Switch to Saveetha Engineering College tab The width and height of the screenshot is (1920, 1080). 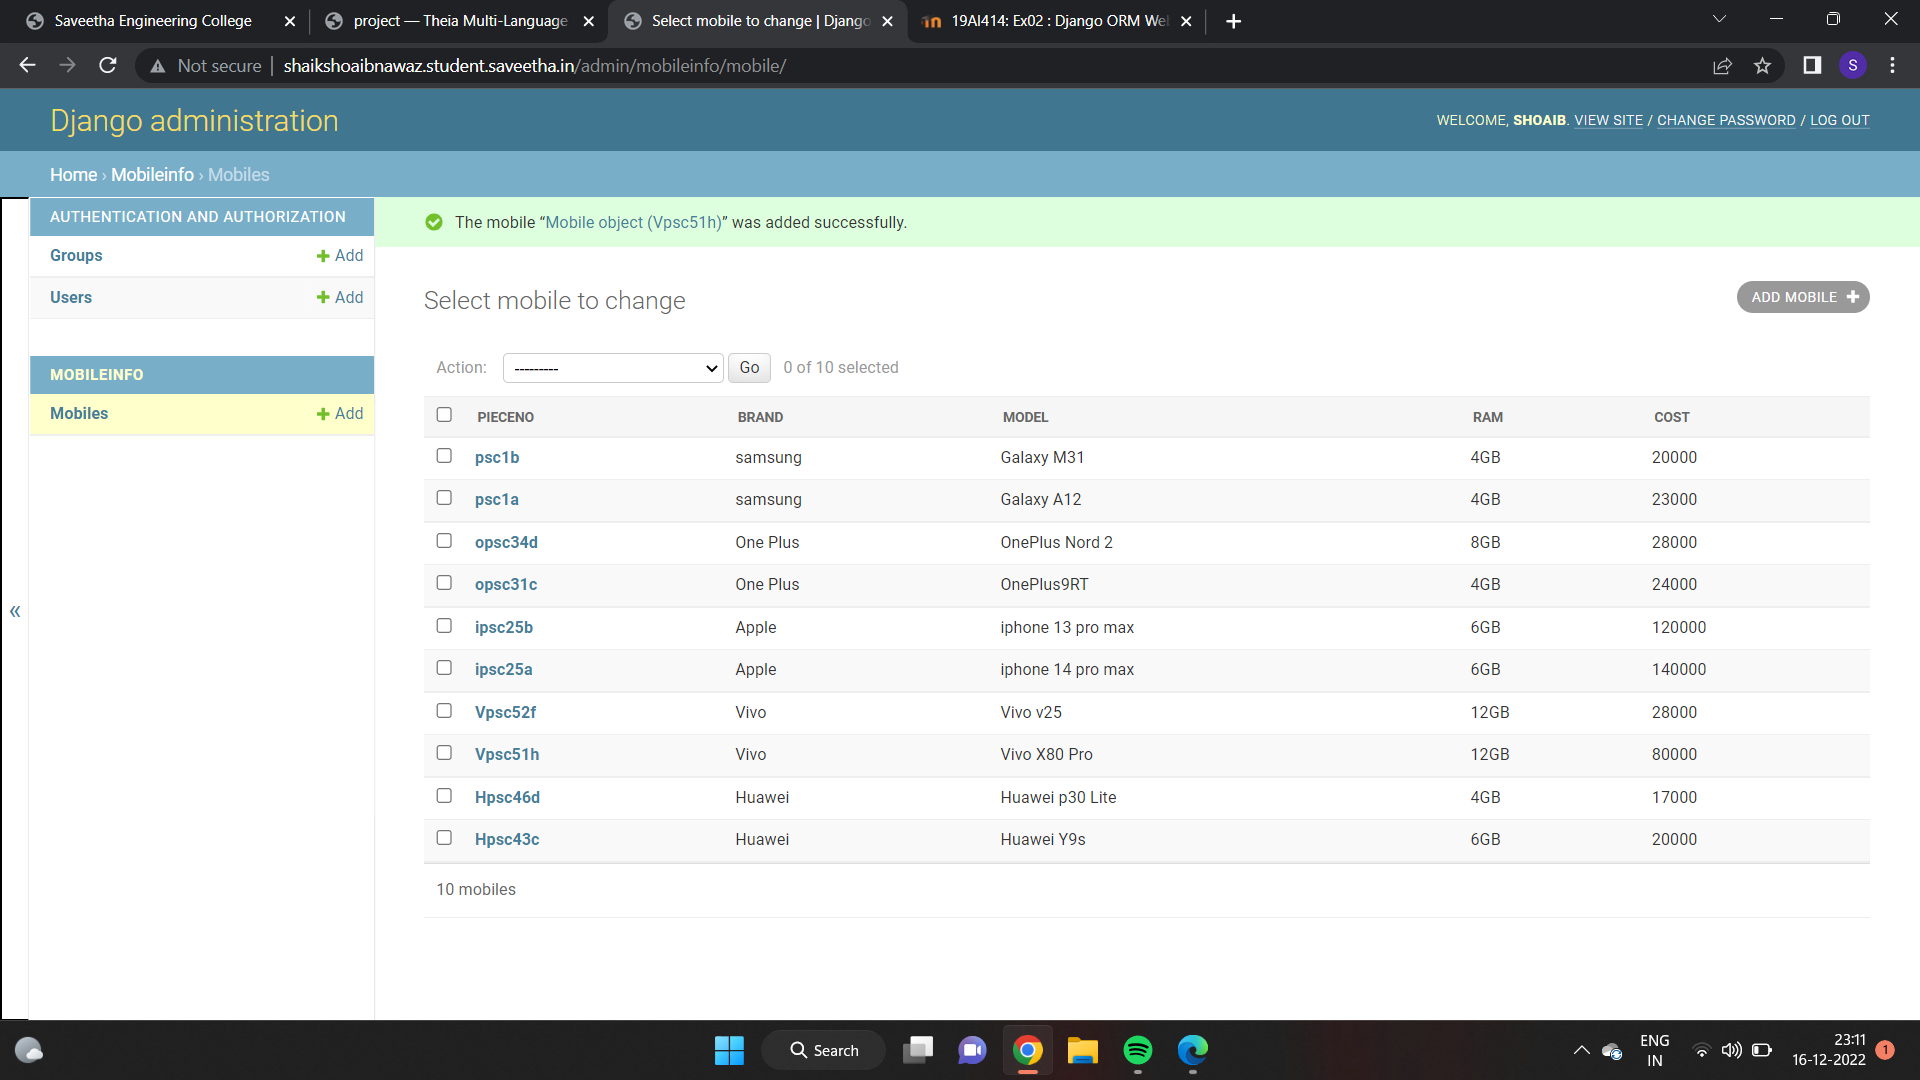pos(153,21)
